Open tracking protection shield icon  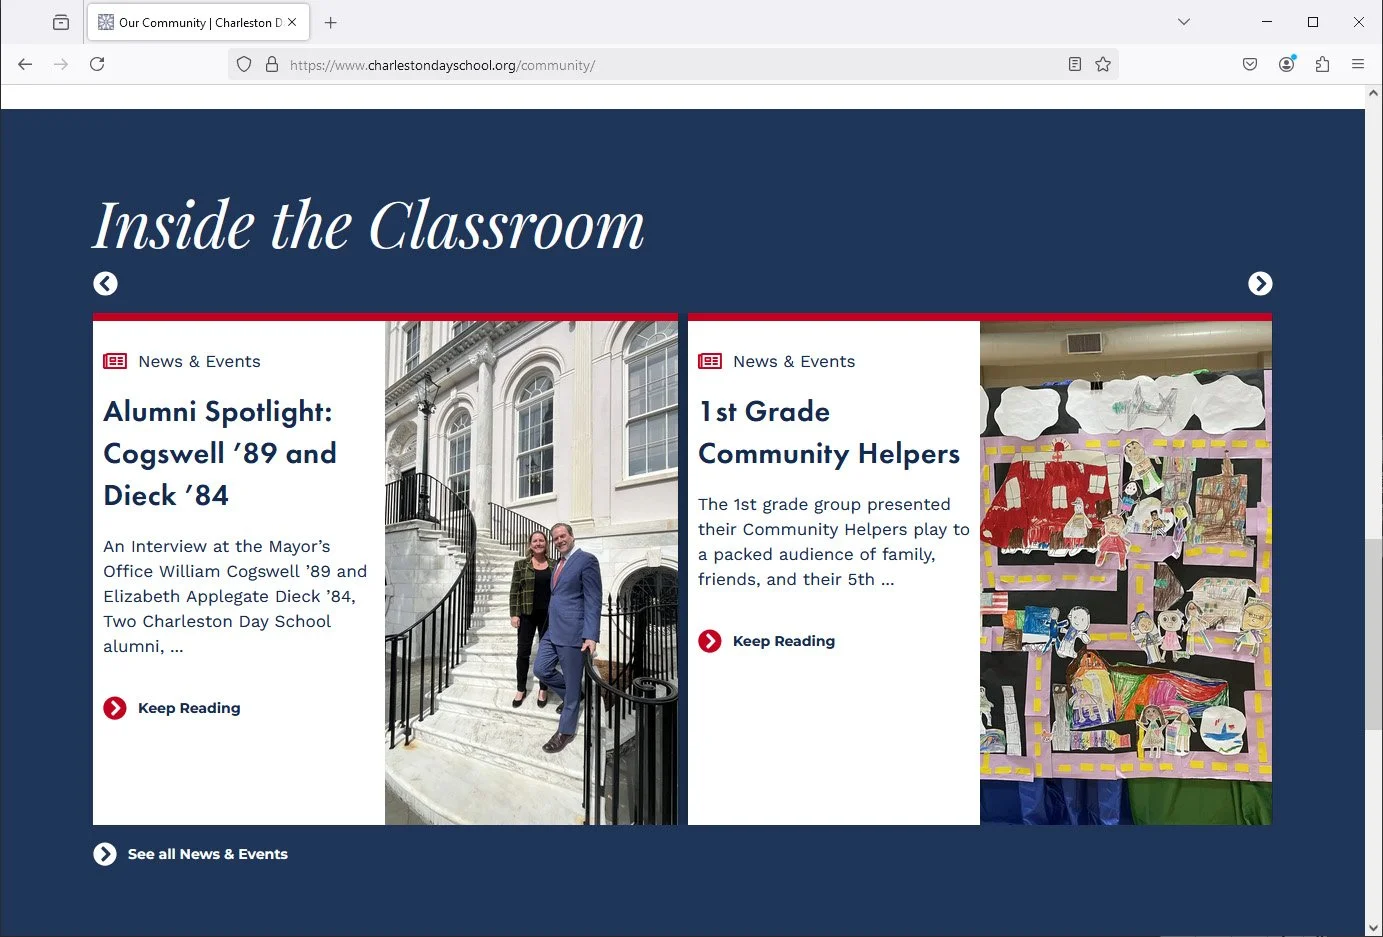click(x=244, y=65)
